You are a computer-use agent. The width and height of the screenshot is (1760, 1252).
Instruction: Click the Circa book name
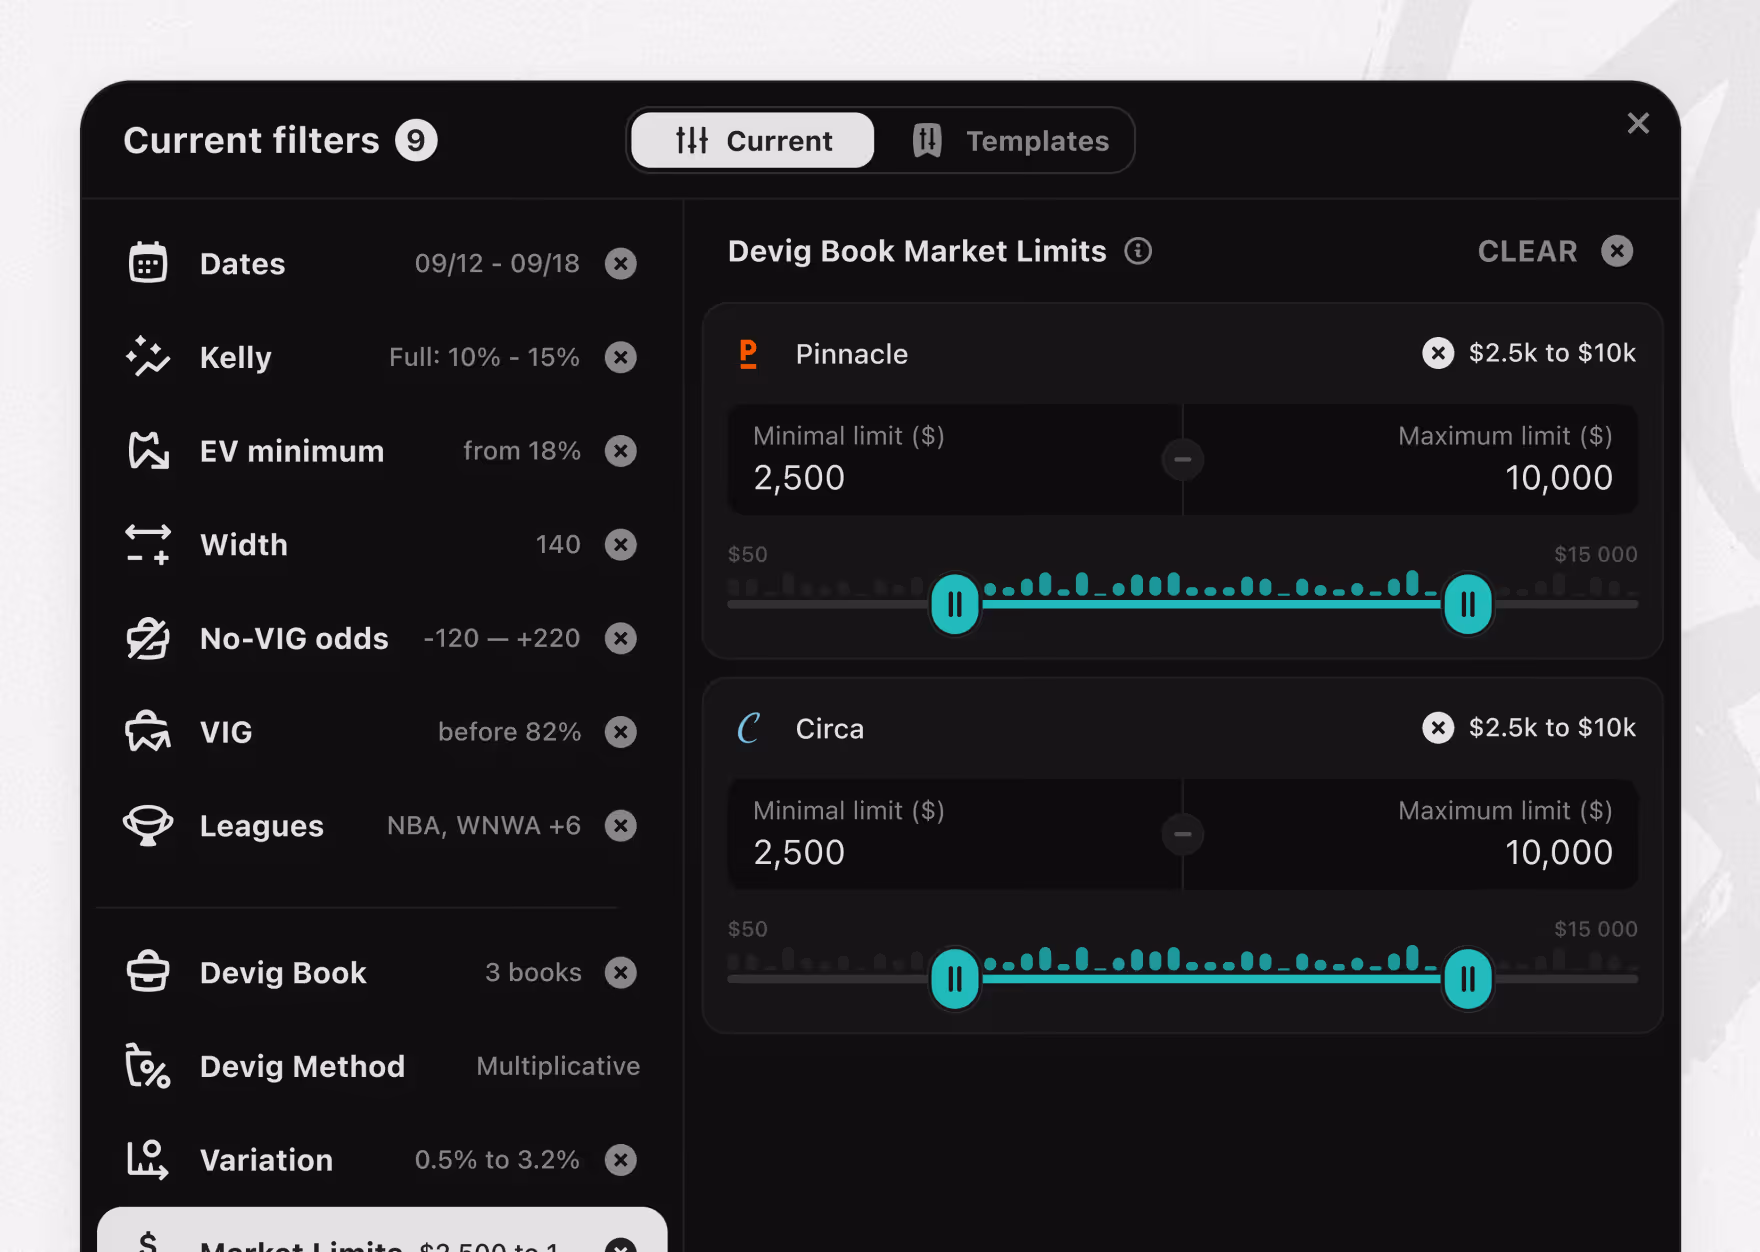click(830, 728)
